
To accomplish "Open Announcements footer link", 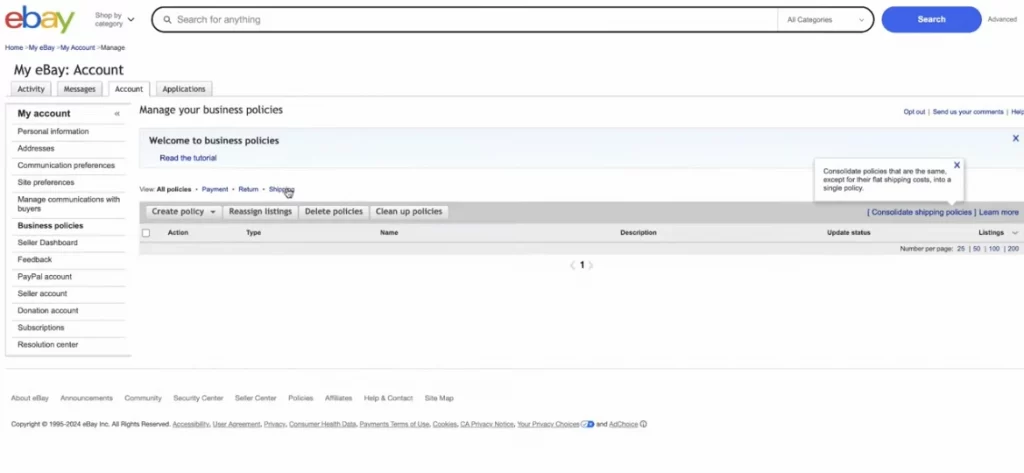I will point(86,398).
